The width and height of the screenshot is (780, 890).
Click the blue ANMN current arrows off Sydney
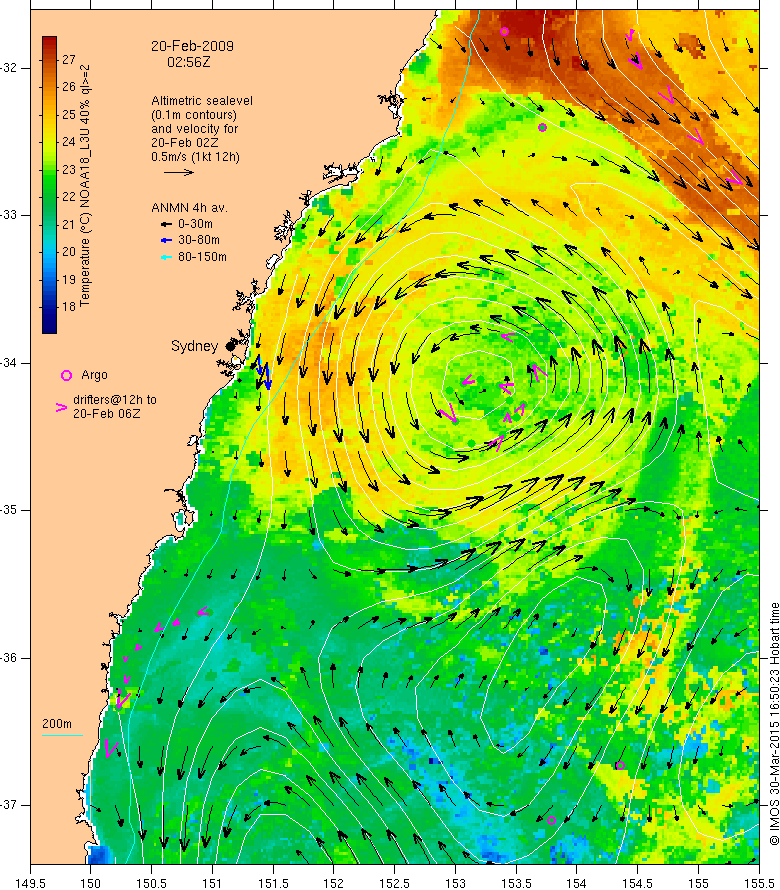click(x=264, y=372)
